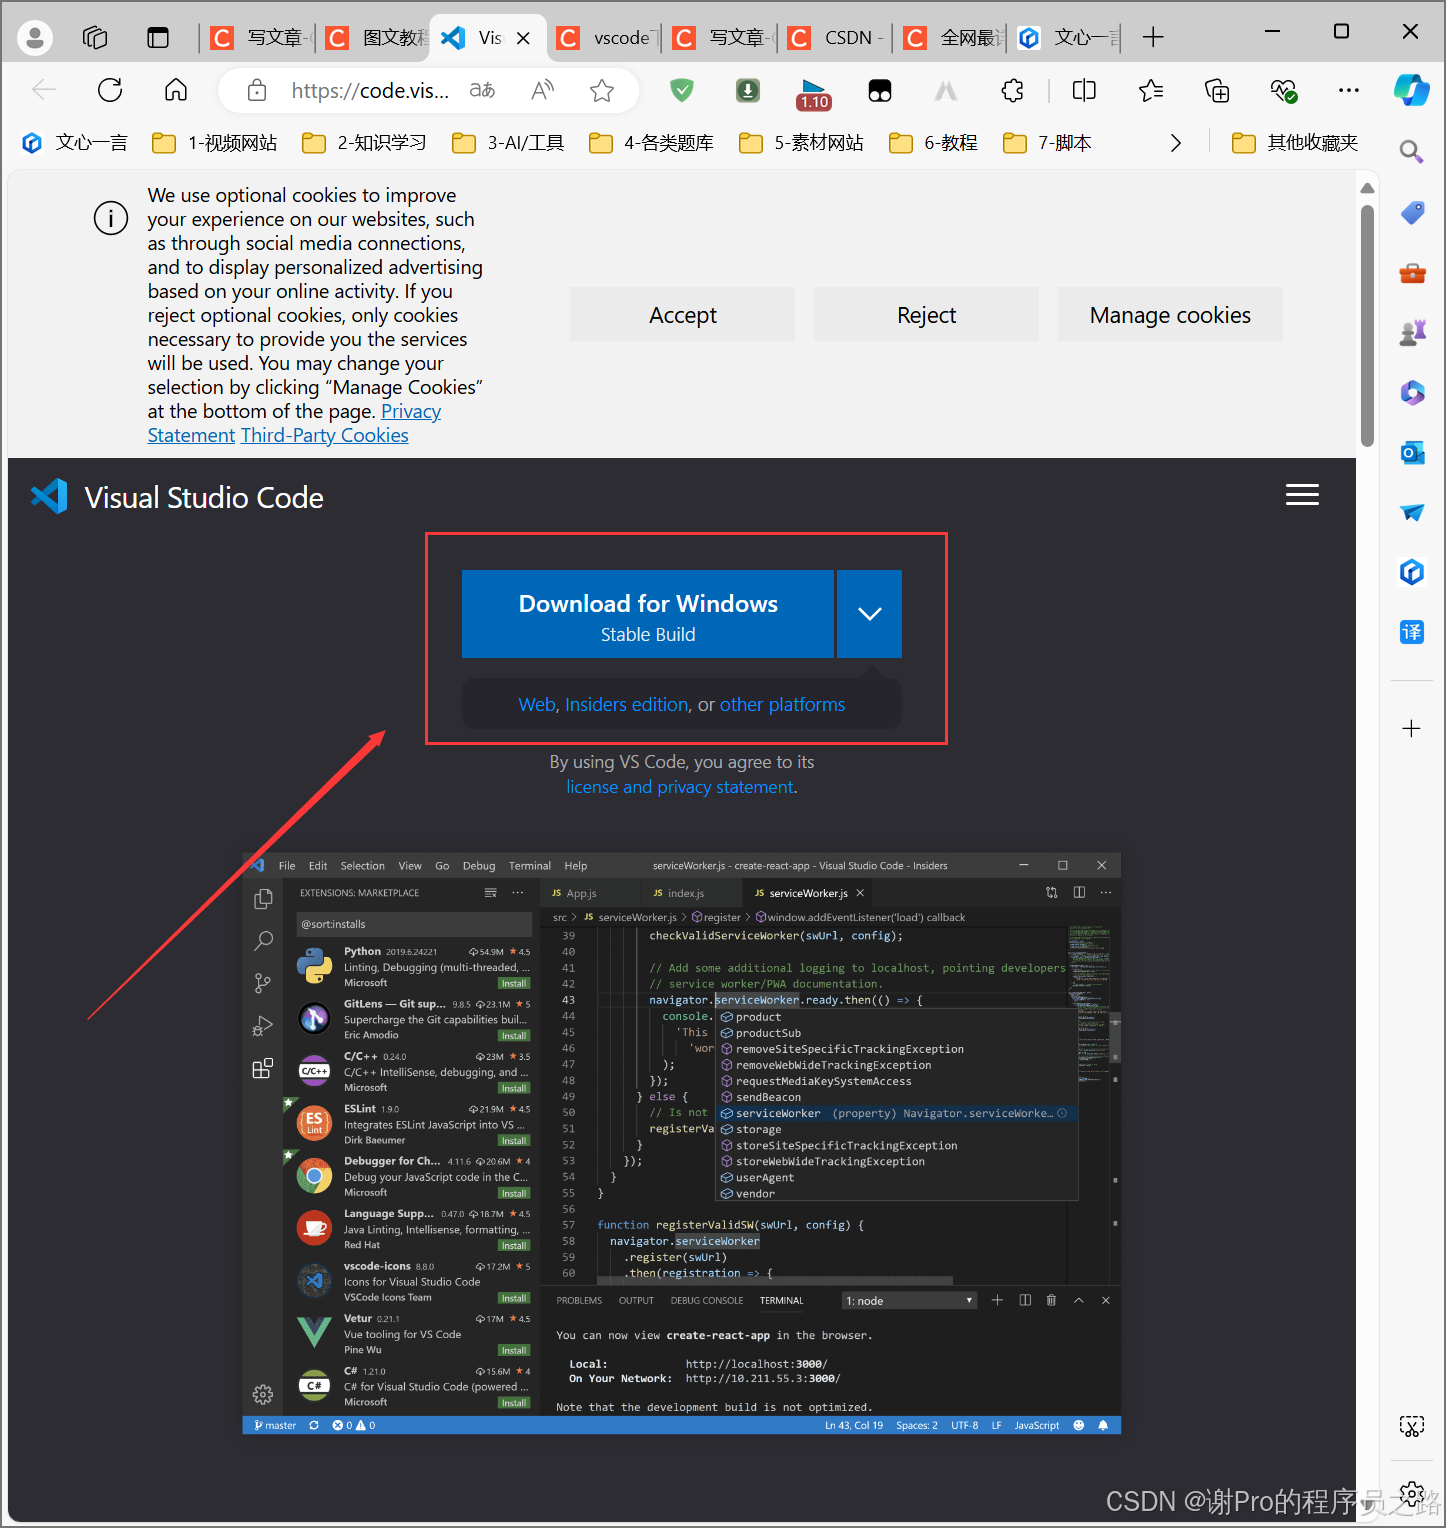The image size is (1446, 1528).
Task: Go to the browser home page
Action: click(x=176, y=91)
